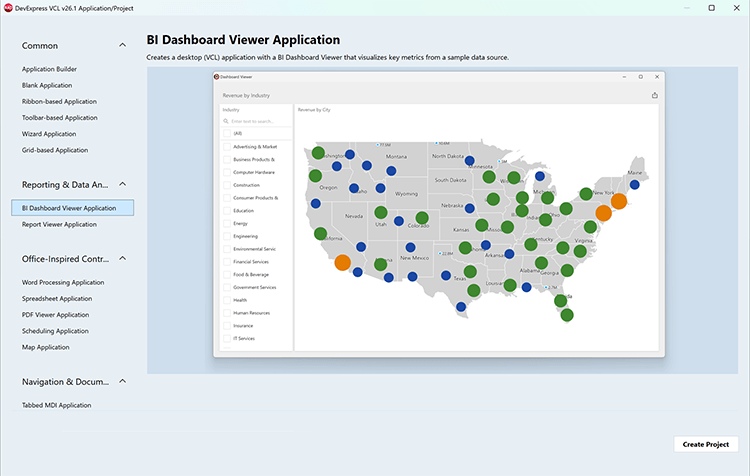This screenshot has height=476, width=750.
Task: Click the DevExpress logo icon in title bar
Action: (x=8, y=8)
